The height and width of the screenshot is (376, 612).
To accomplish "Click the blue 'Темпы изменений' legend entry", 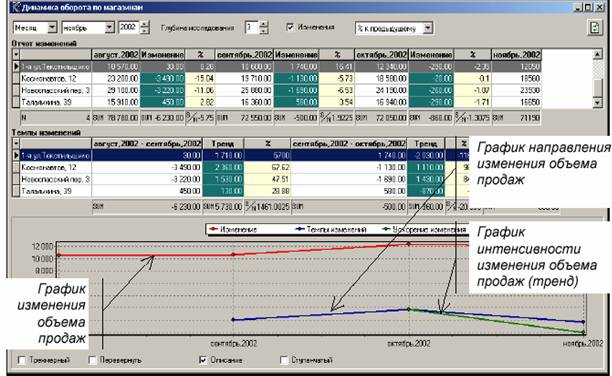I will pos(331,229).
